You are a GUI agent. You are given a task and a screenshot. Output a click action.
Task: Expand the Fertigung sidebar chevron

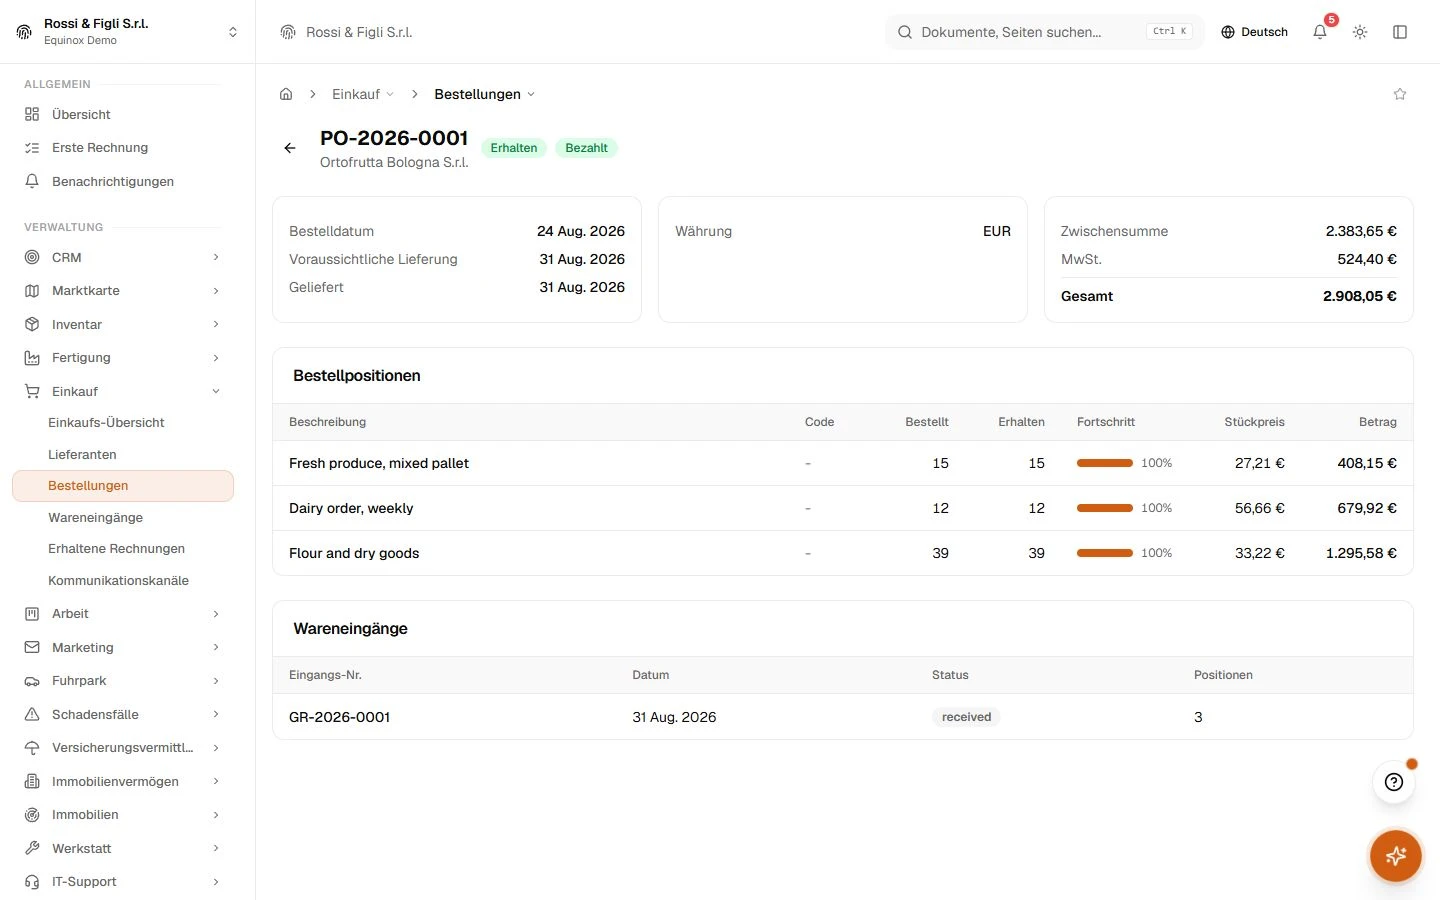pos(216,358)
